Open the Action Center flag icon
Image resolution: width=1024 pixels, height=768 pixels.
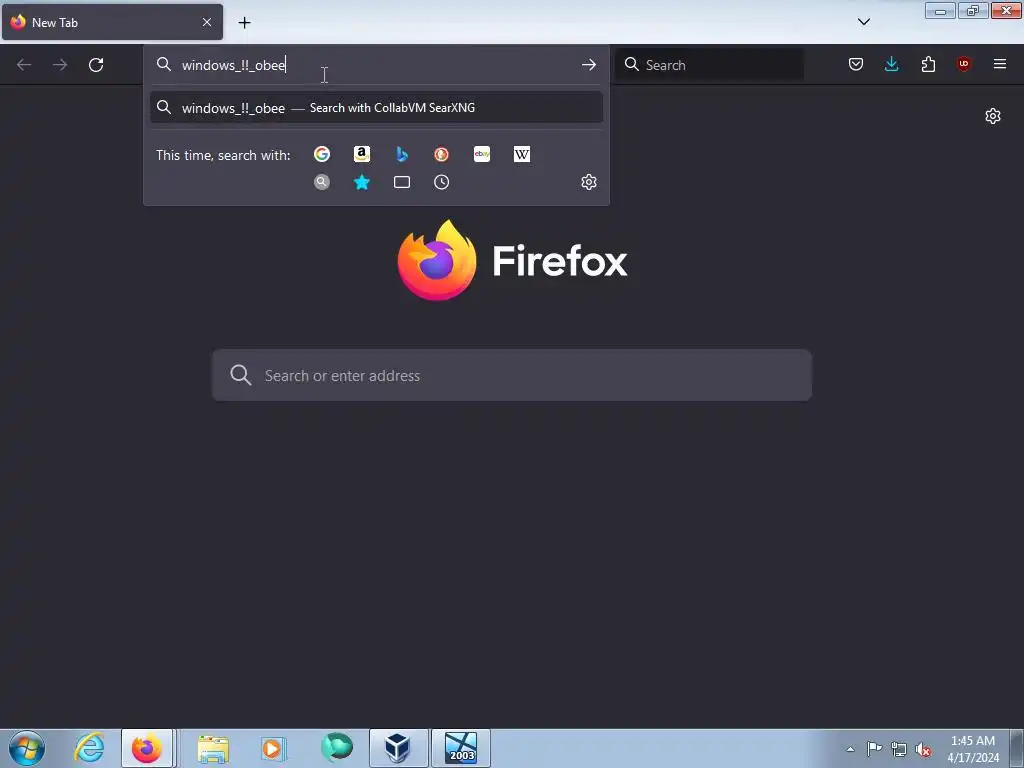point(874,749)
